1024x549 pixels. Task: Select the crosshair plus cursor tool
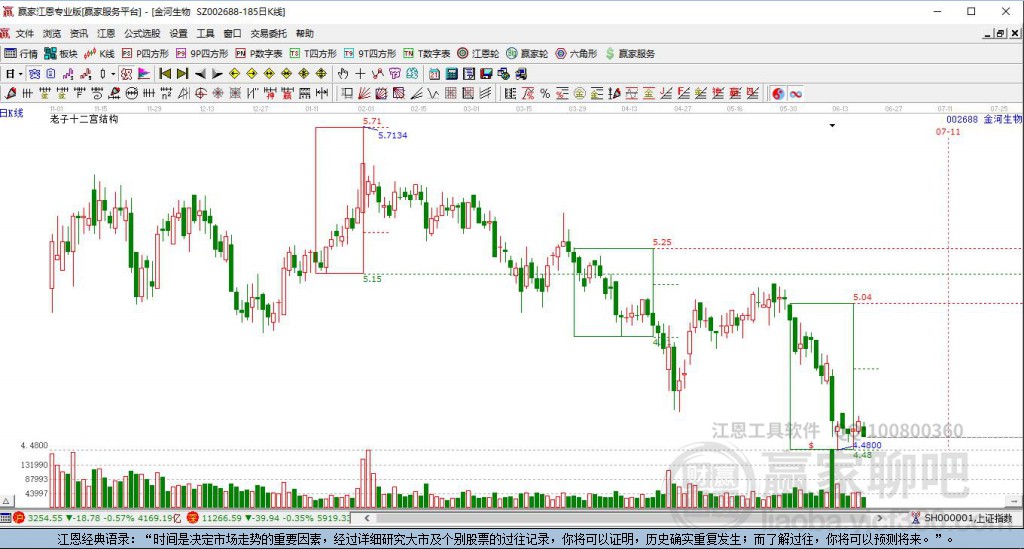tap(360, 74)
